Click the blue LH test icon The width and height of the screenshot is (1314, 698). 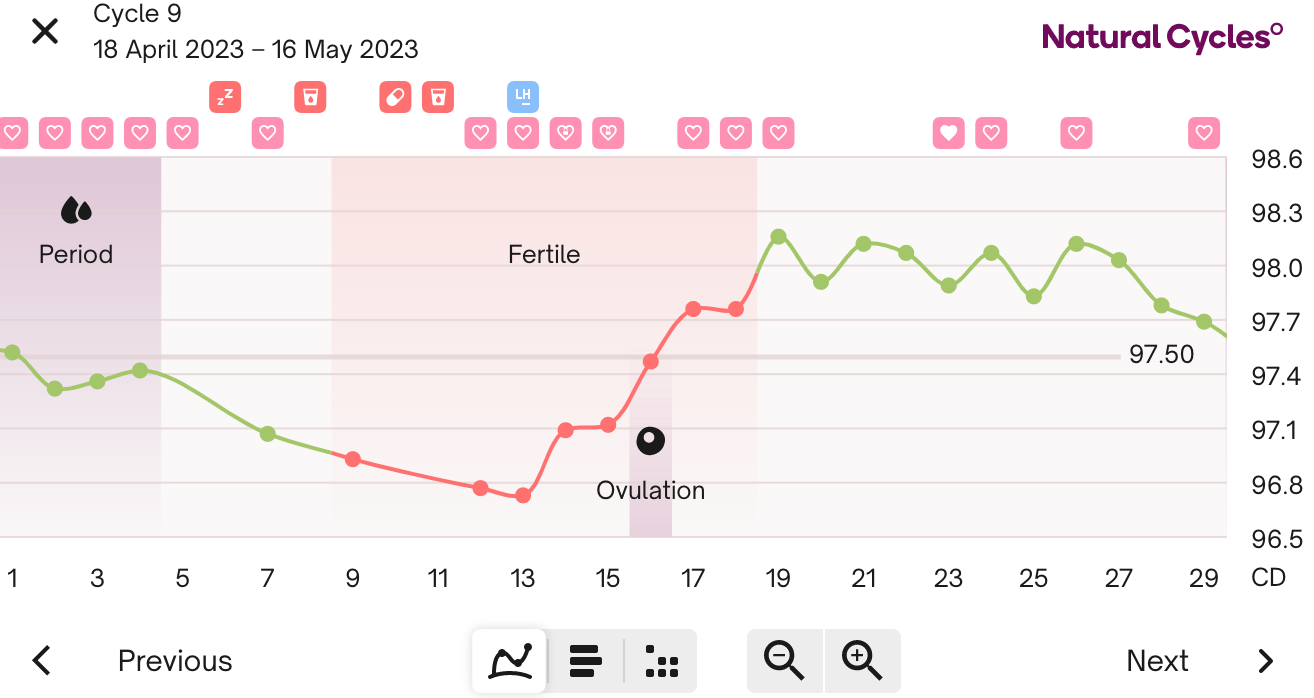pyautogui.click(x=523, y=97)
